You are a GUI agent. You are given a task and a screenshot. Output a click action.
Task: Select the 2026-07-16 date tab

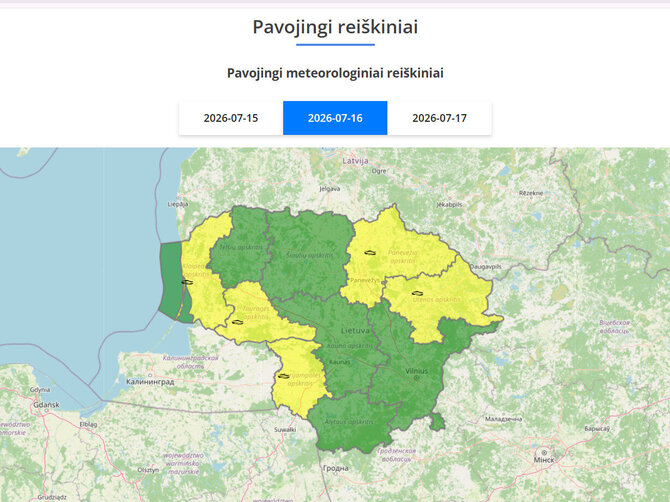(335, 118)
